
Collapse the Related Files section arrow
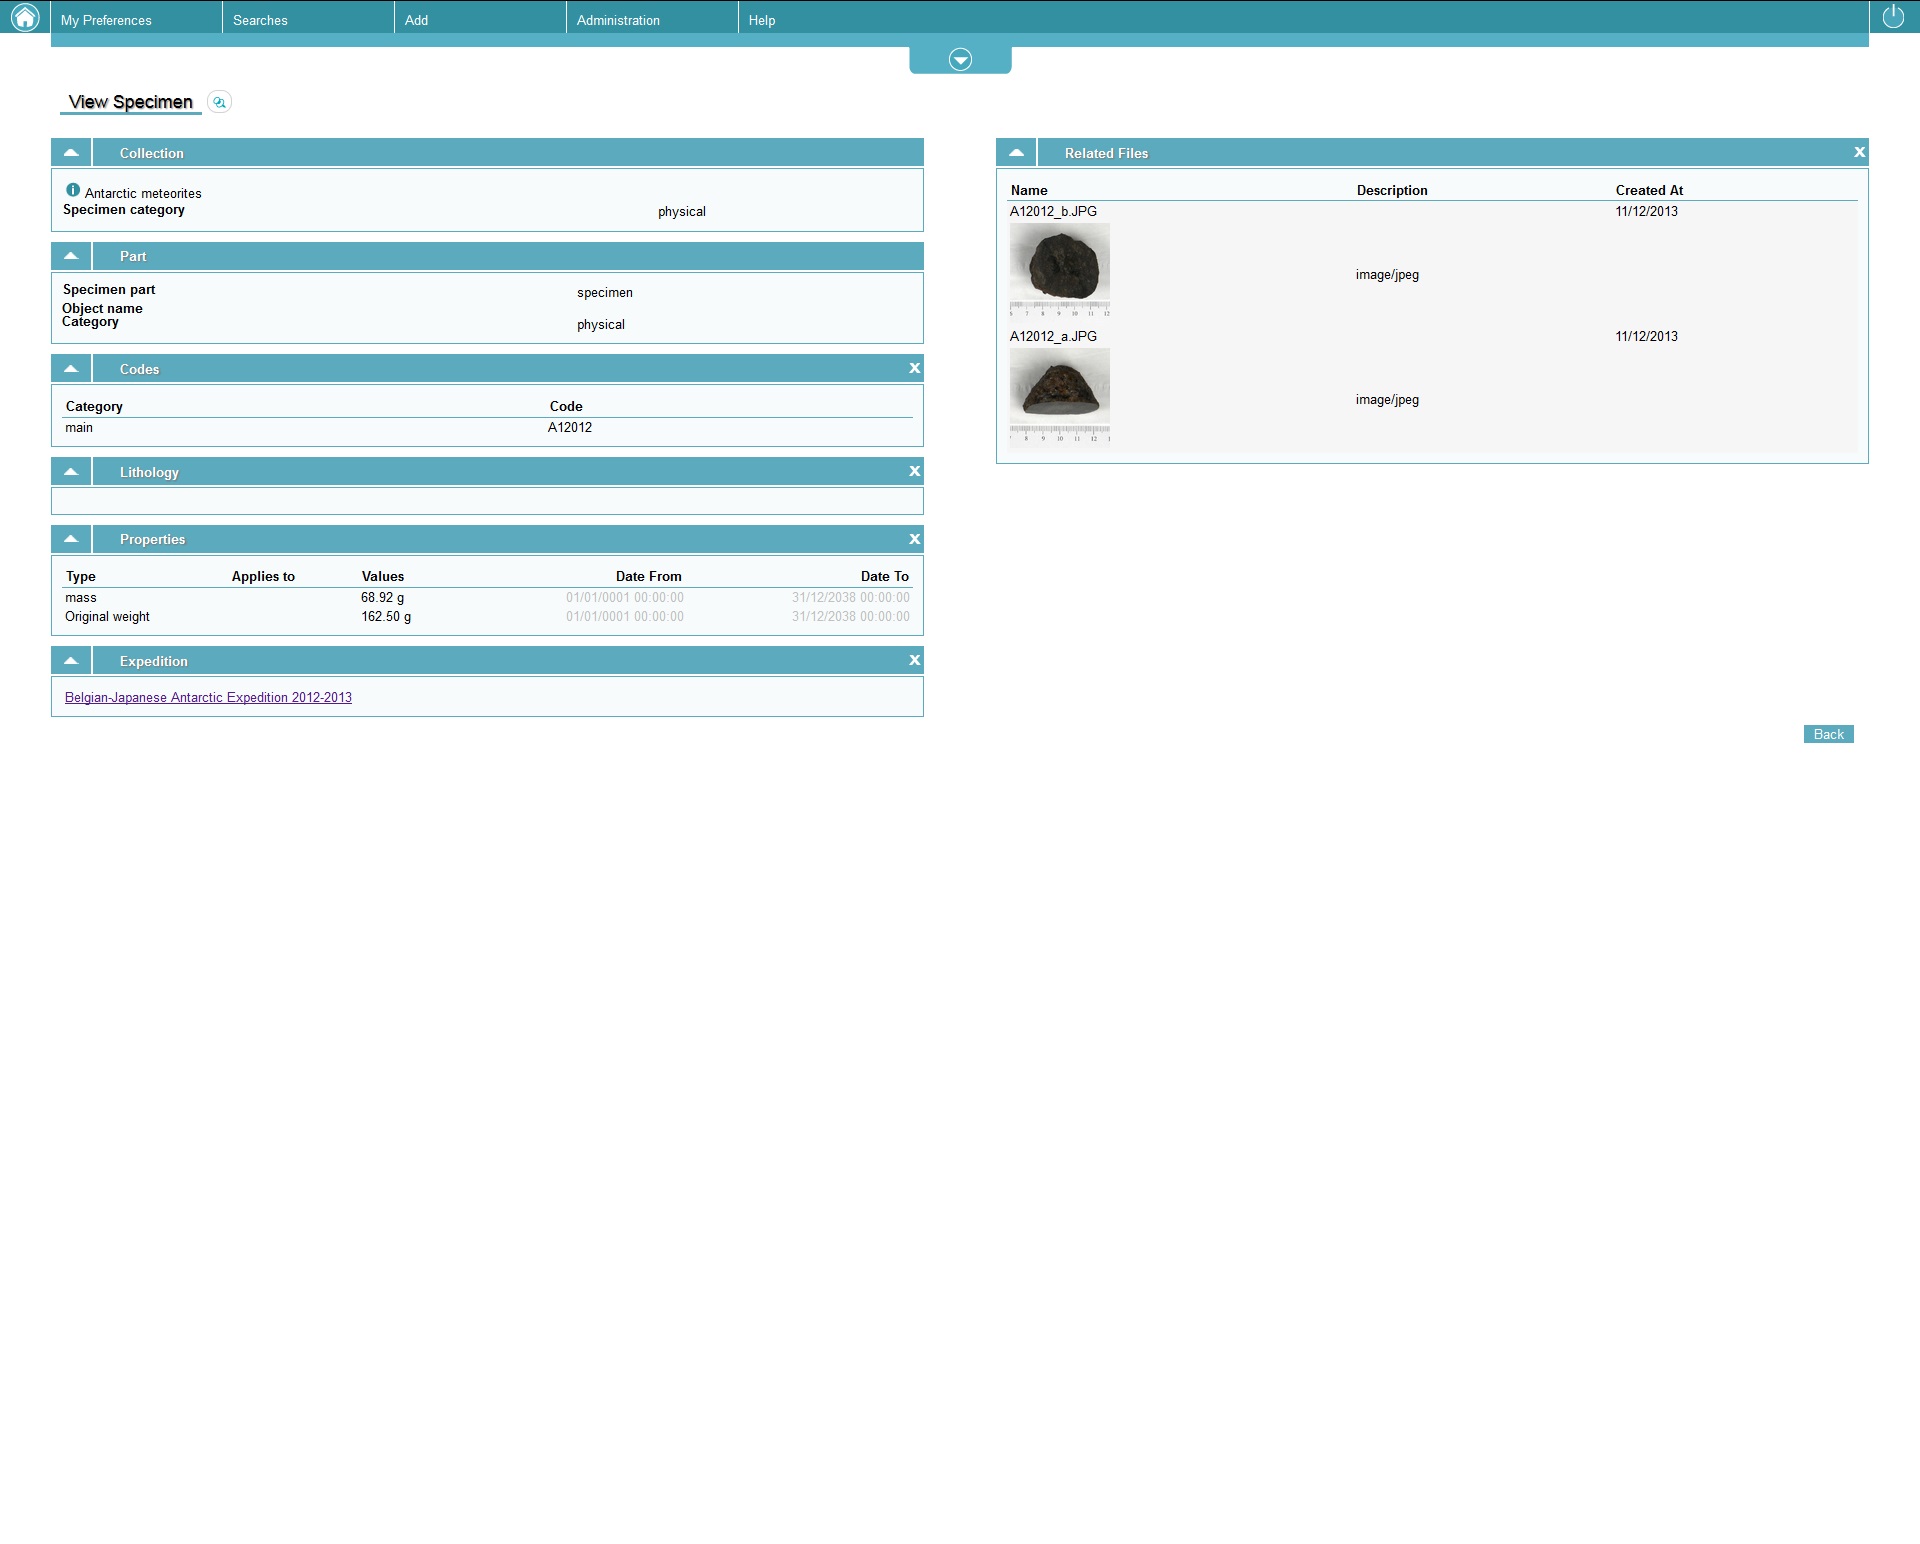1016,153
